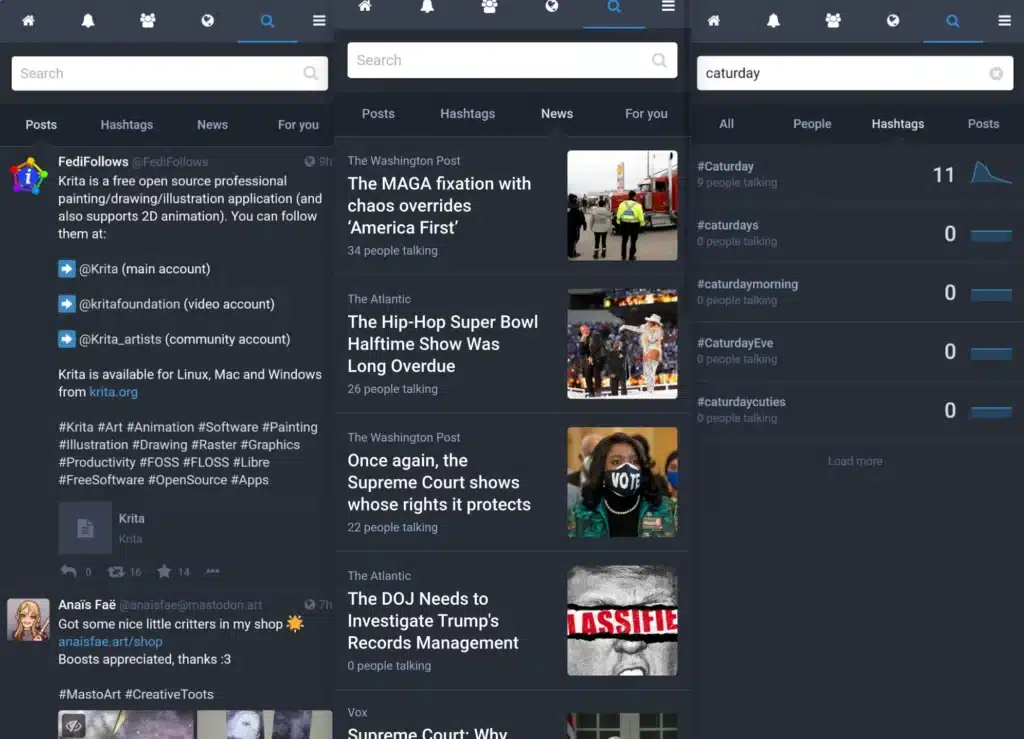Image resolution: width=1024 pixels, height=739 pixels.
Task: Click search field containing 'caturday'
Action: (x=855, y=73)
